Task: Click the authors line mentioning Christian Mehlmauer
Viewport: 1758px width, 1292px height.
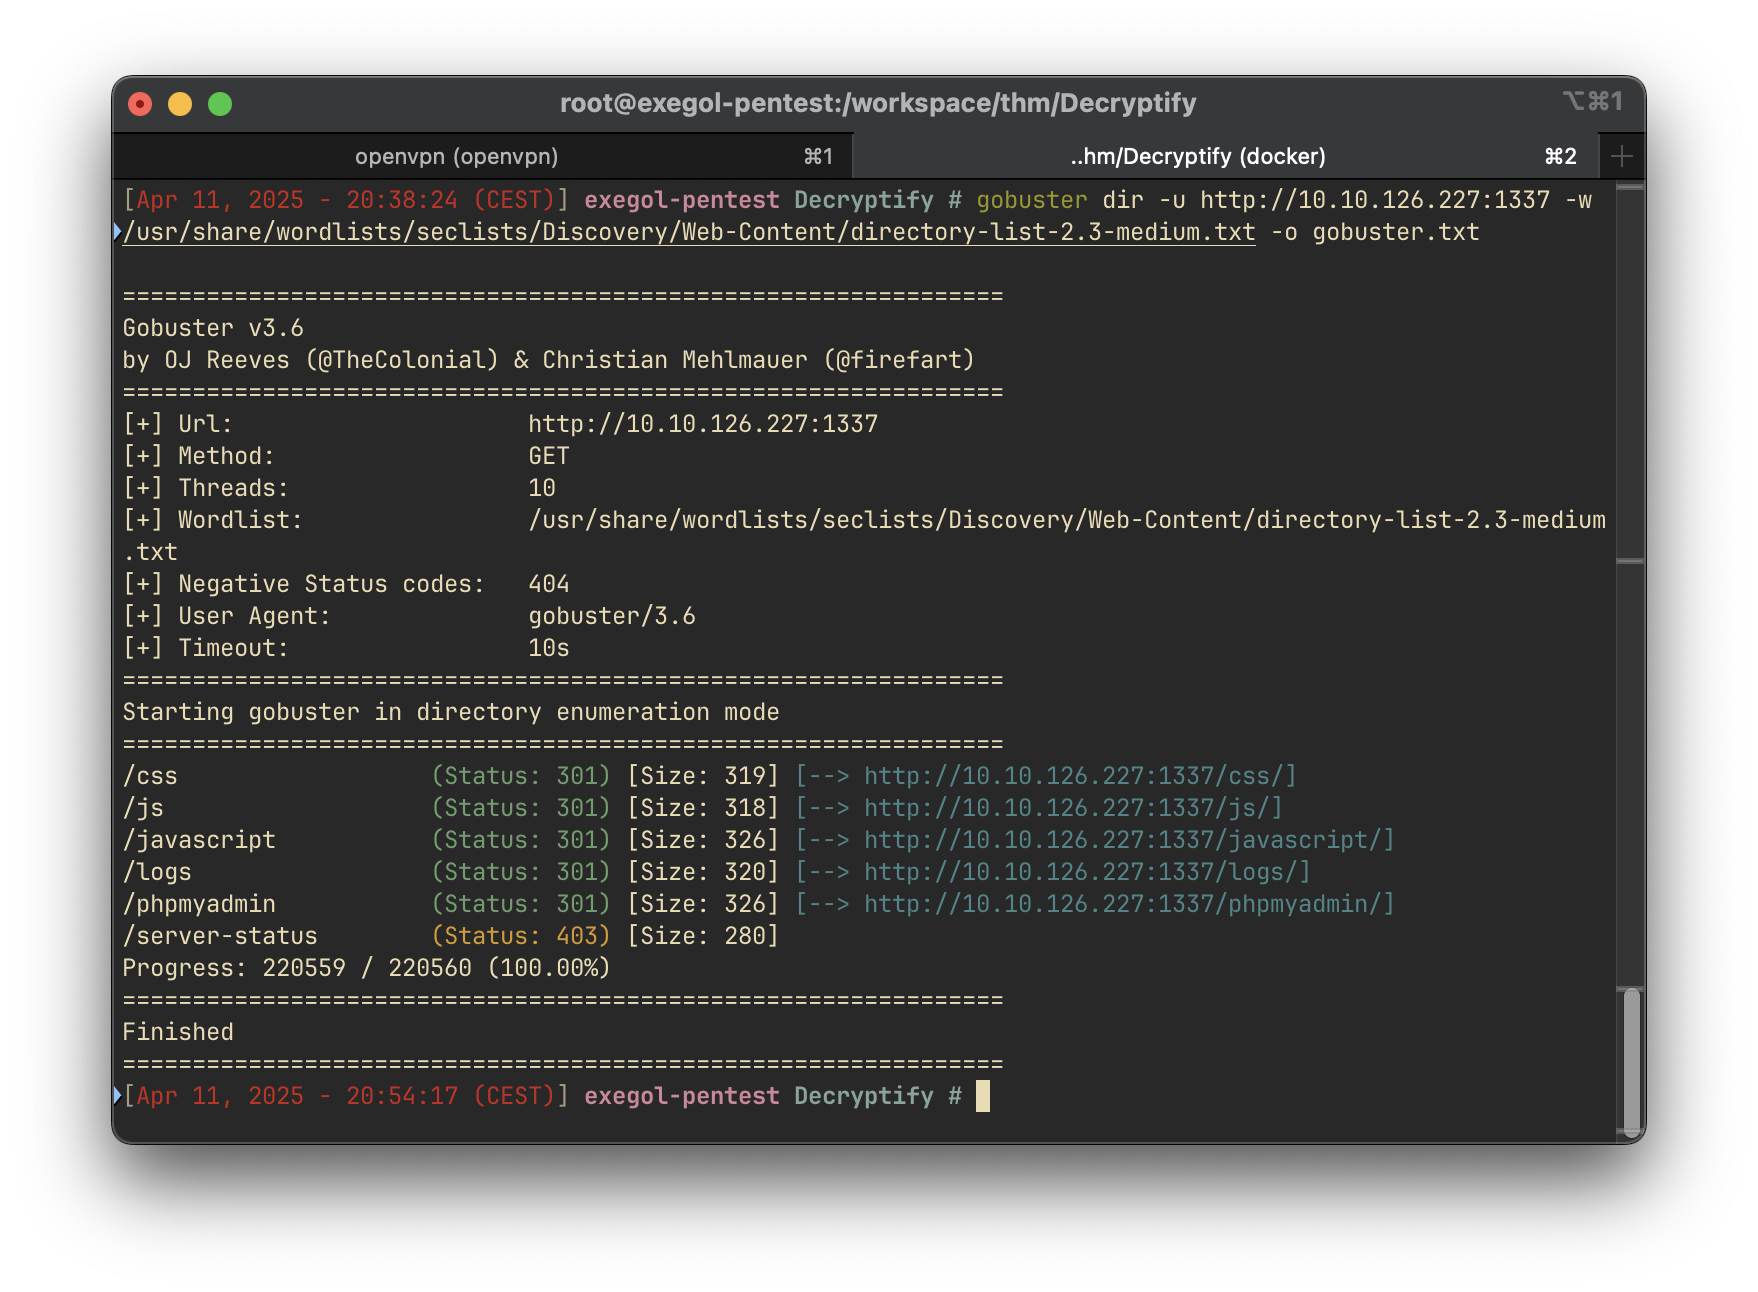Action: [x=549, y=360]
